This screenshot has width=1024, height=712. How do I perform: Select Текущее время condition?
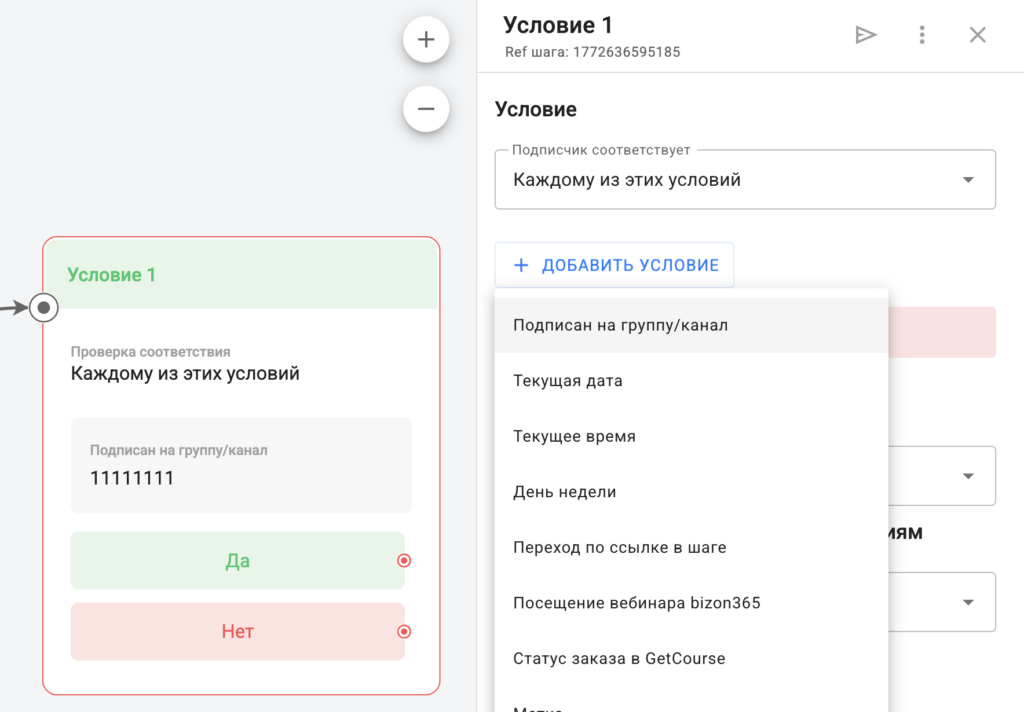574,437
